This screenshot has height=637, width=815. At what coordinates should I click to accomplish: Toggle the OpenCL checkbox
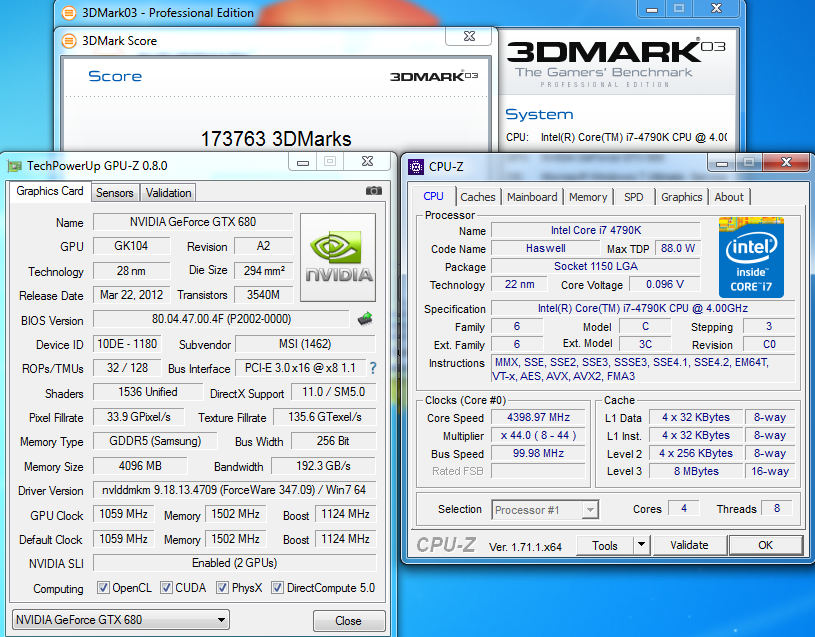103,588
